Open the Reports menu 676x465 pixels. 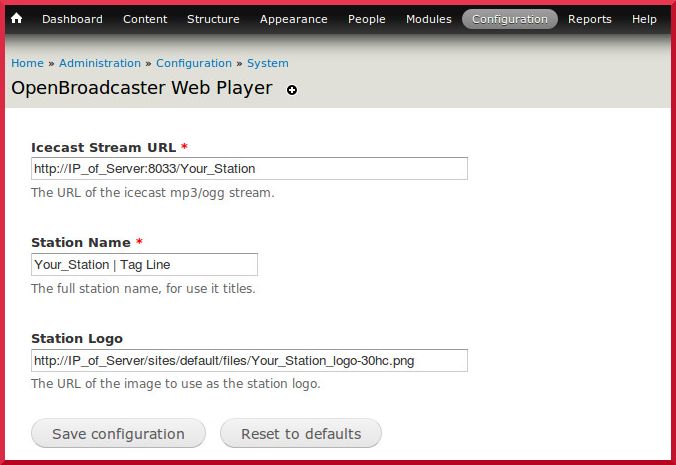click(x=589, y=19)
